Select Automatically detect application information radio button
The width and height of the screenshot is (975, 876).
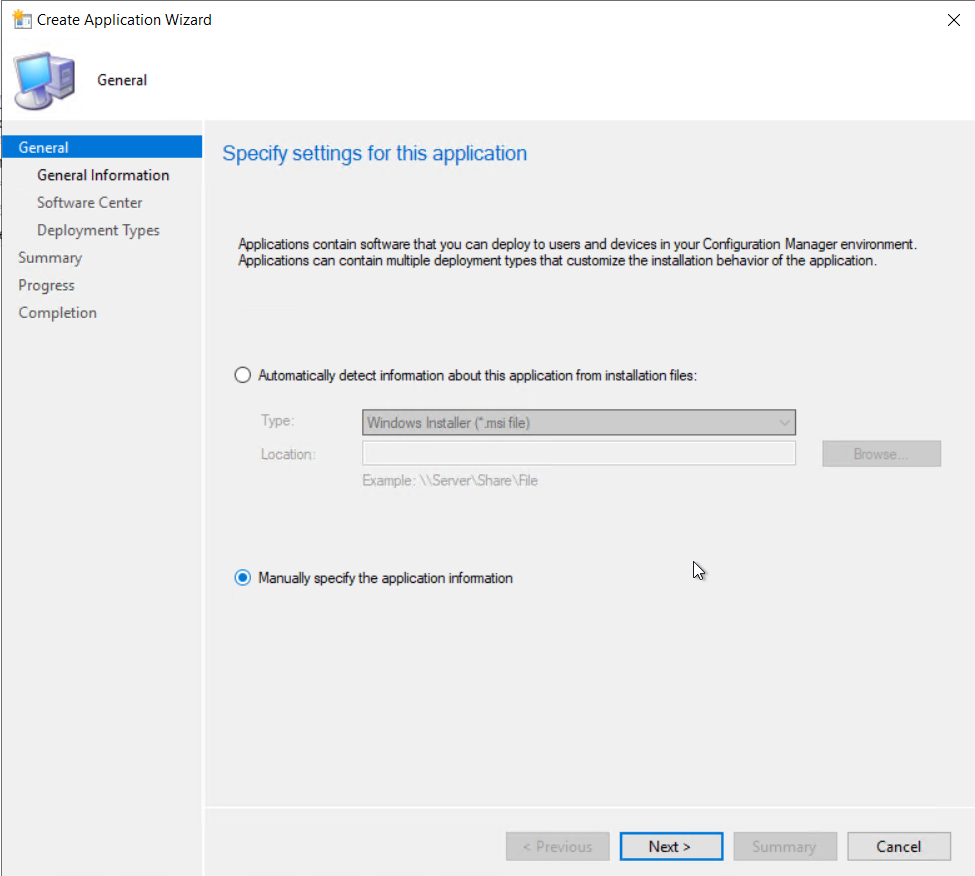242,375
